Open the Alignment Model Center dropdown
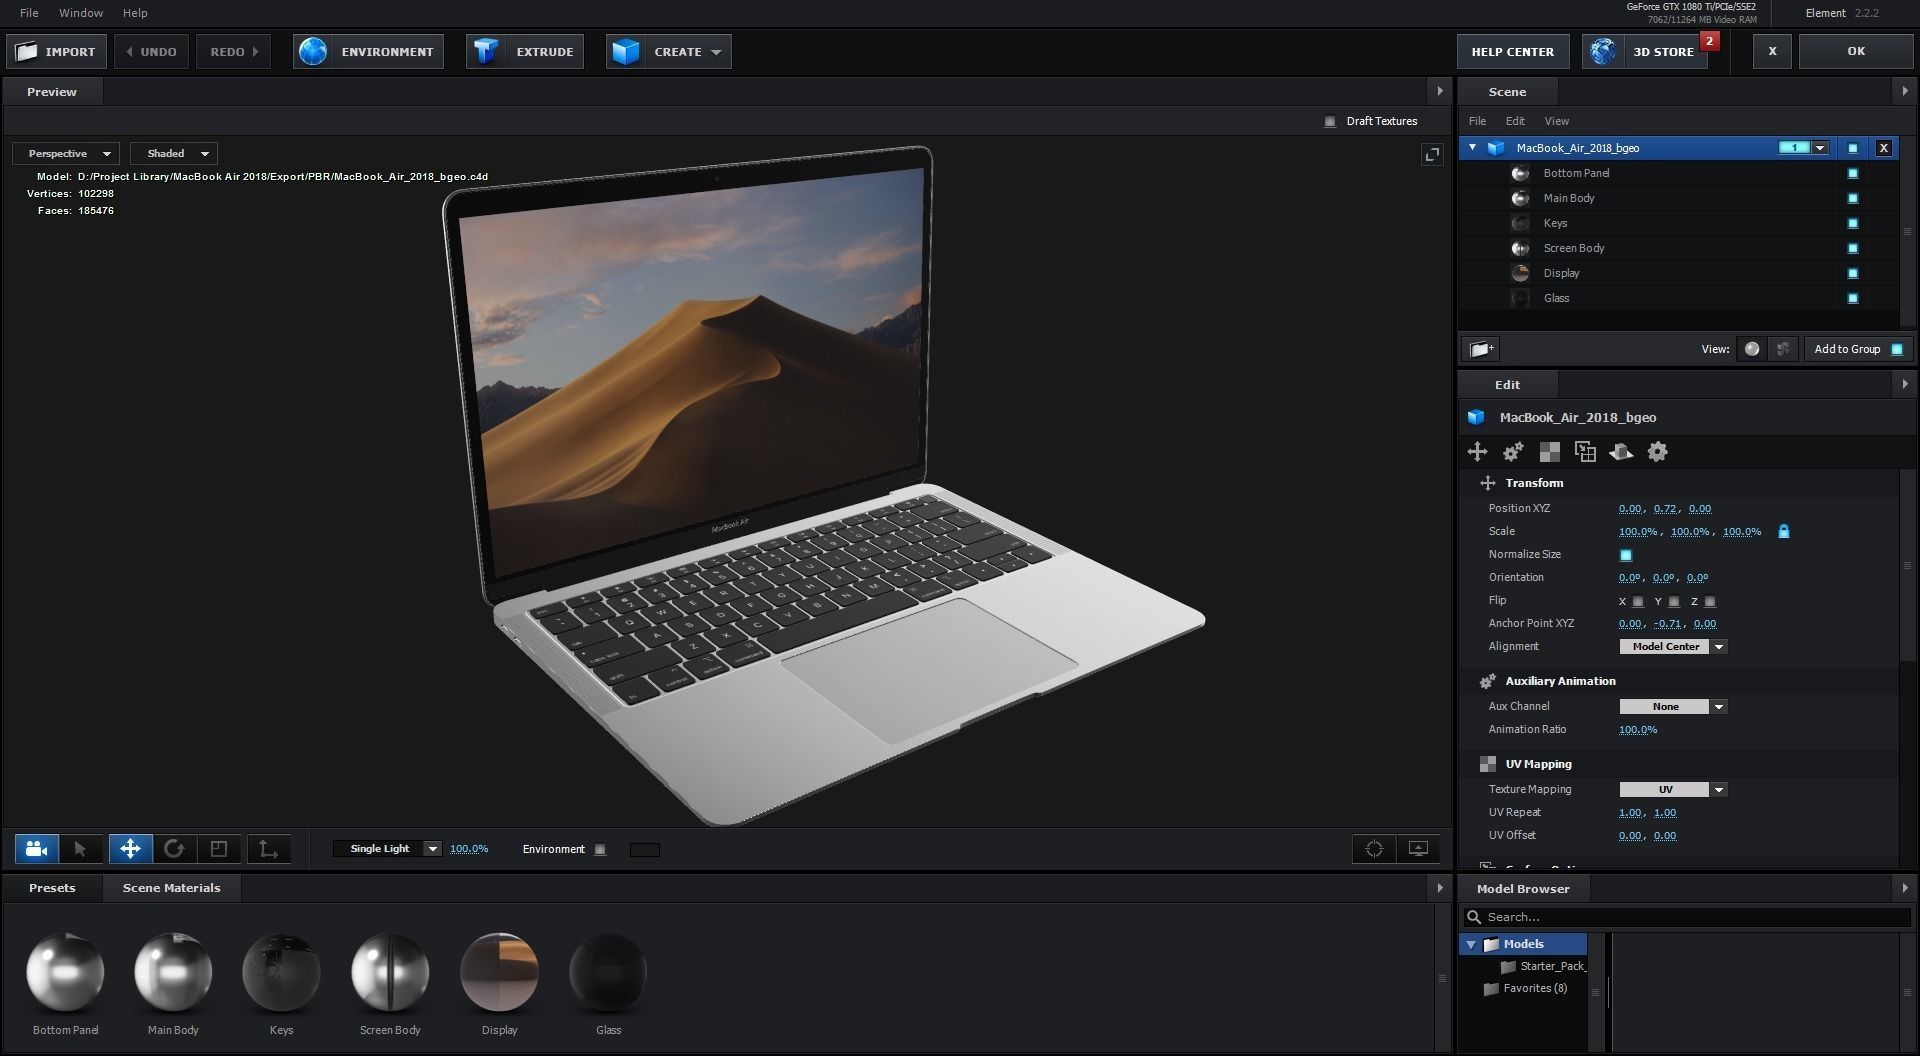The width and height of the screenshot is (1920, 1056). tap(1673, 647)
